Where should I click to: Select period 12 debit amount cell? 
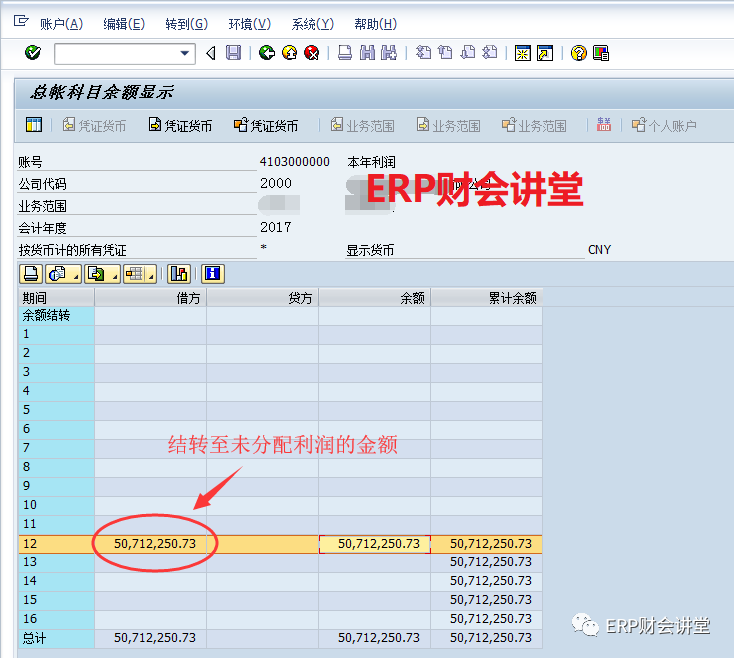pos(151,544)
